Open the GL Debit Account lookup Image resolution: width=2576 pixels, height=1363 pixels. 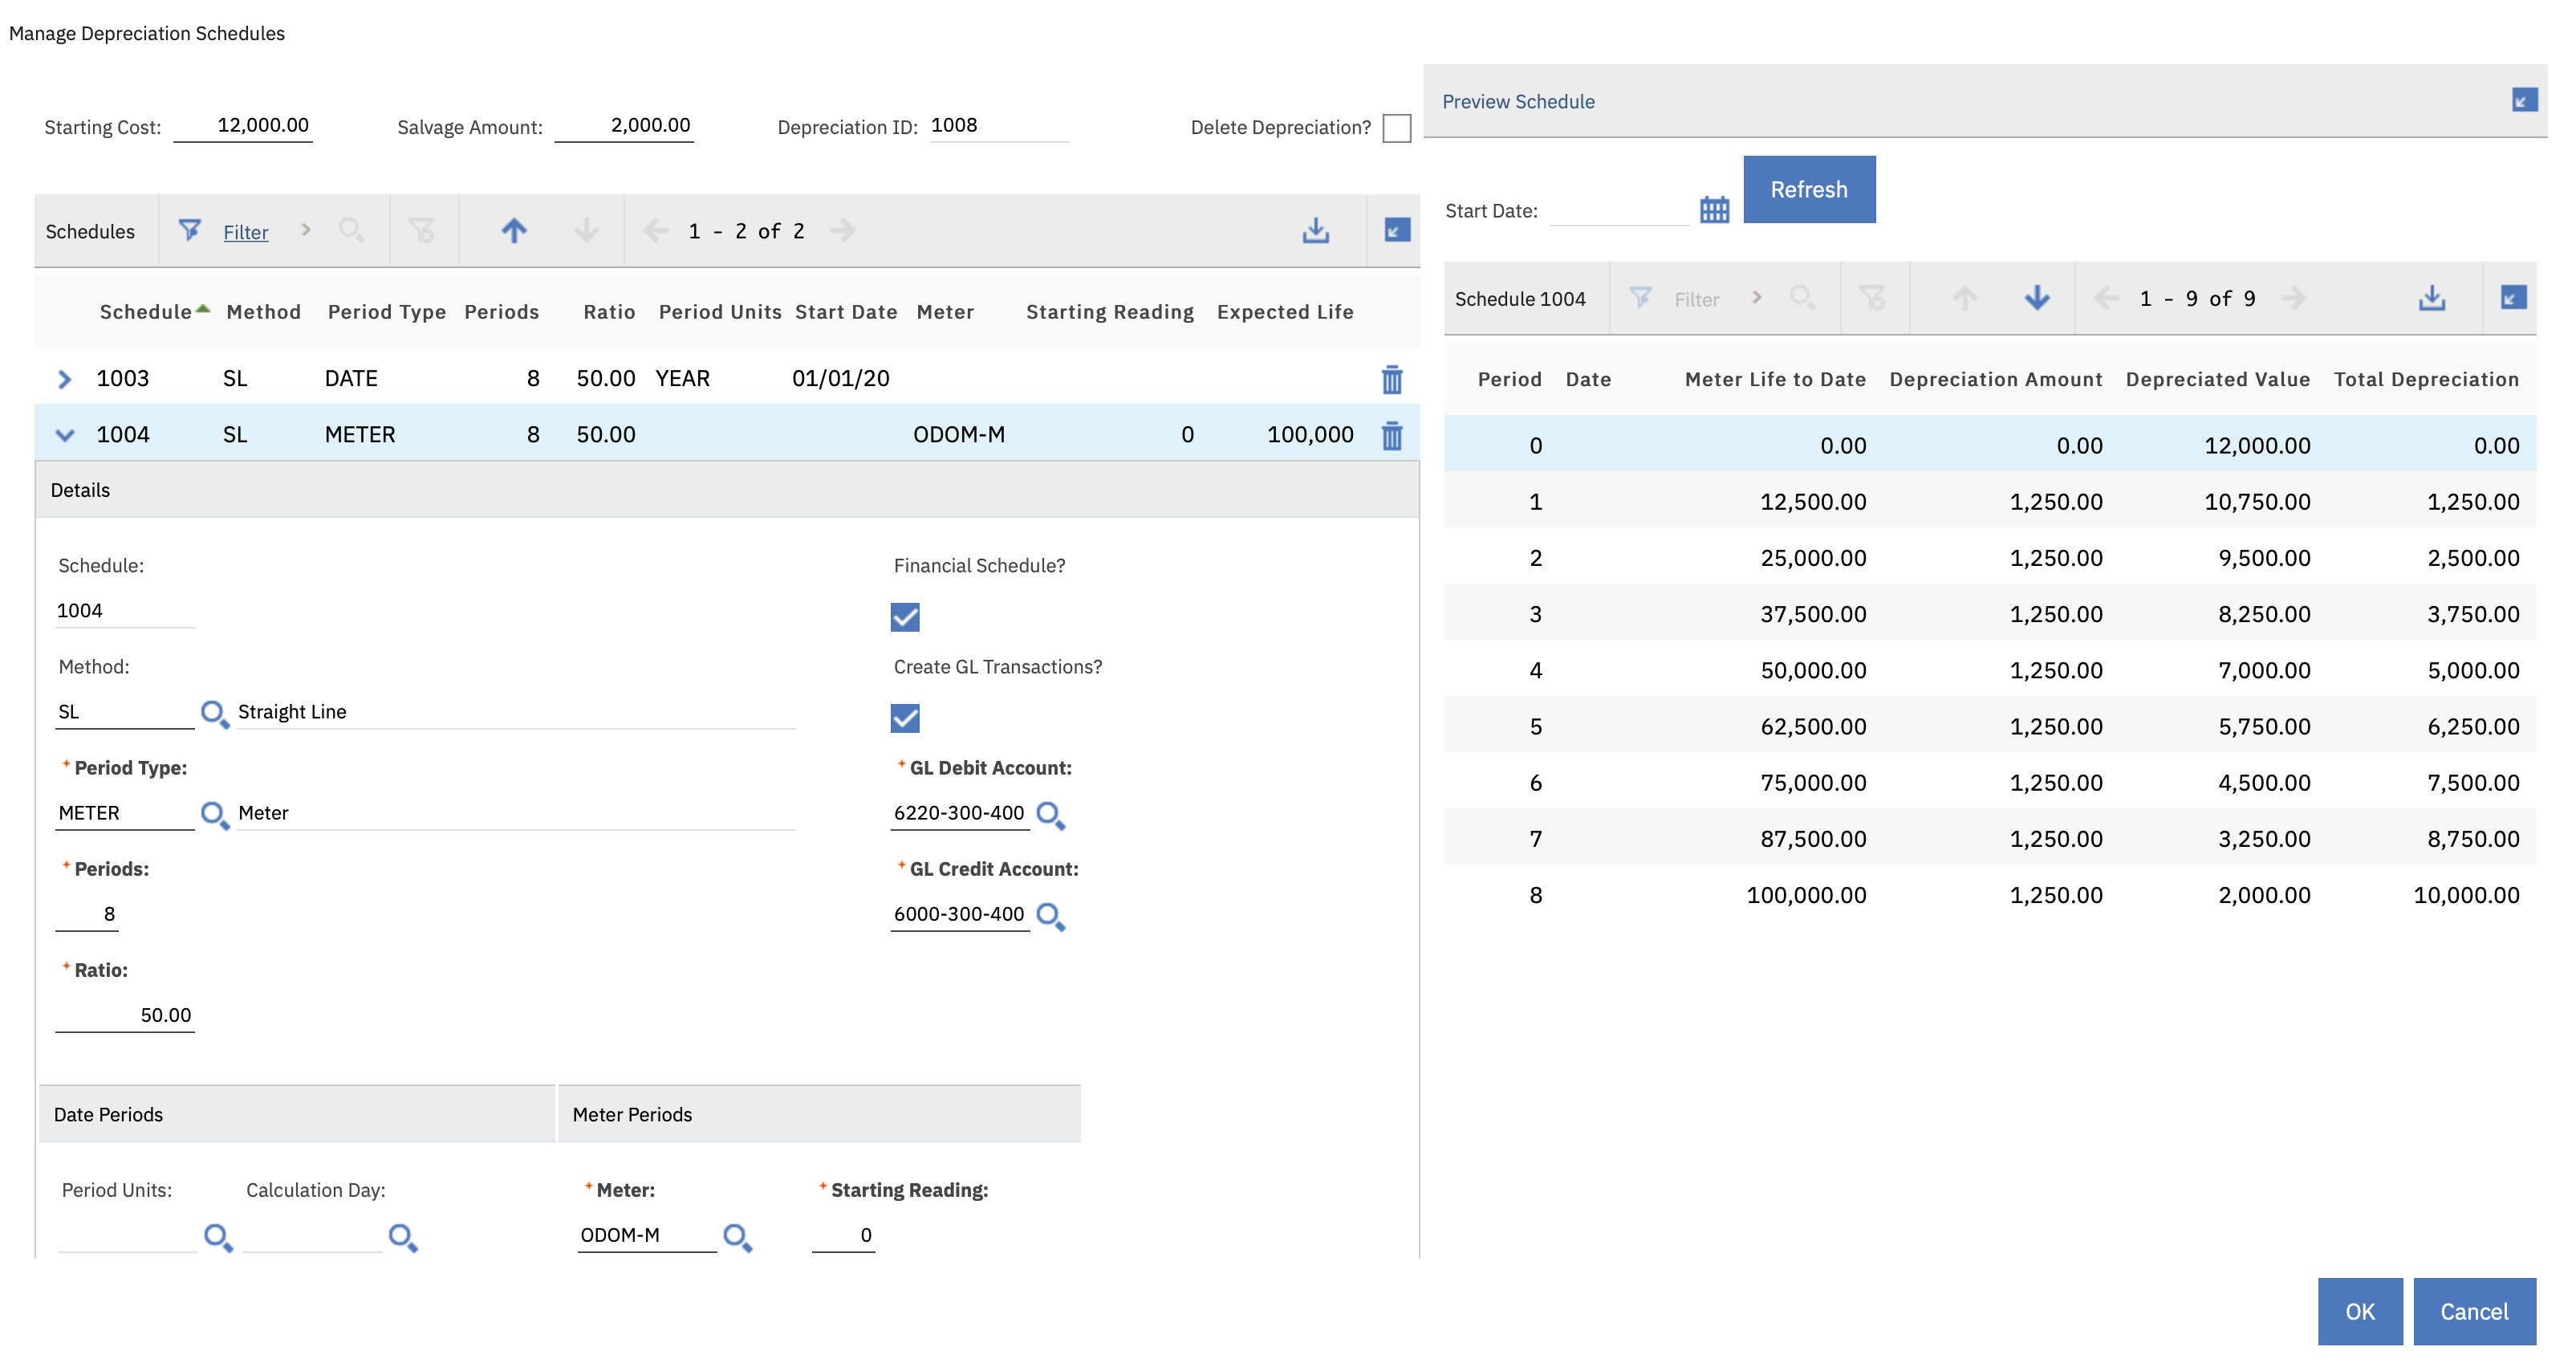click(1050, 815)
